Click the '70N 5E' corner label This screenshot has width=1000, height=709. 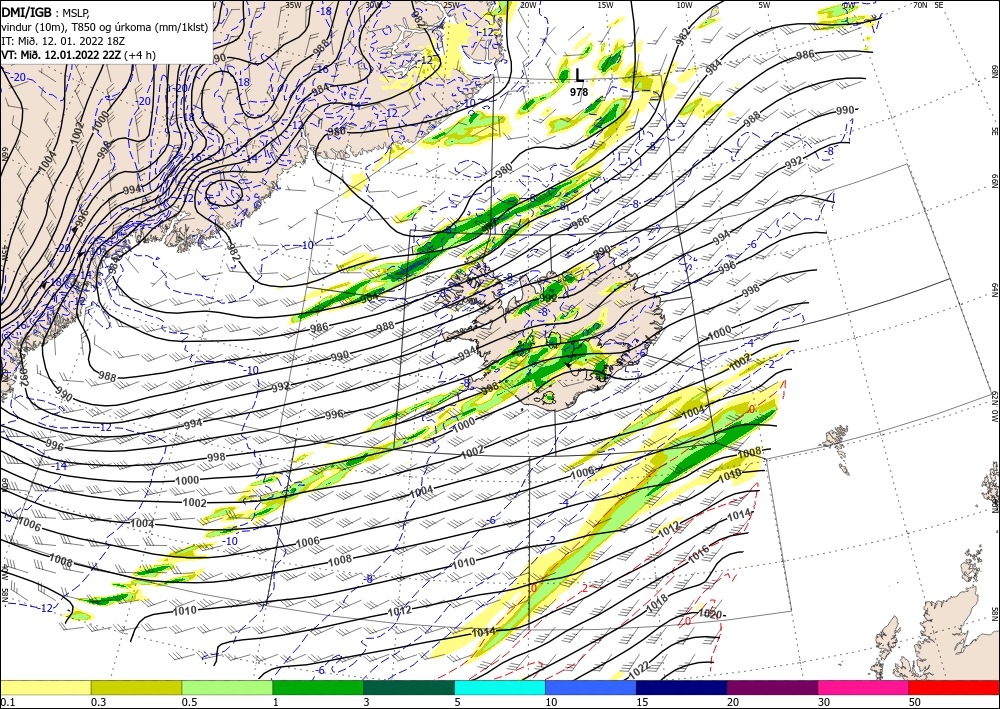(929, 5)
